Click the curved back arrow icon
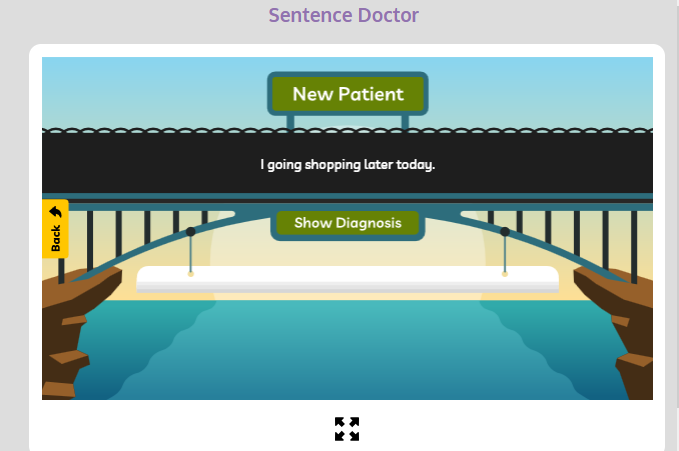The image size is (679, 451). (x=55, y=212)
